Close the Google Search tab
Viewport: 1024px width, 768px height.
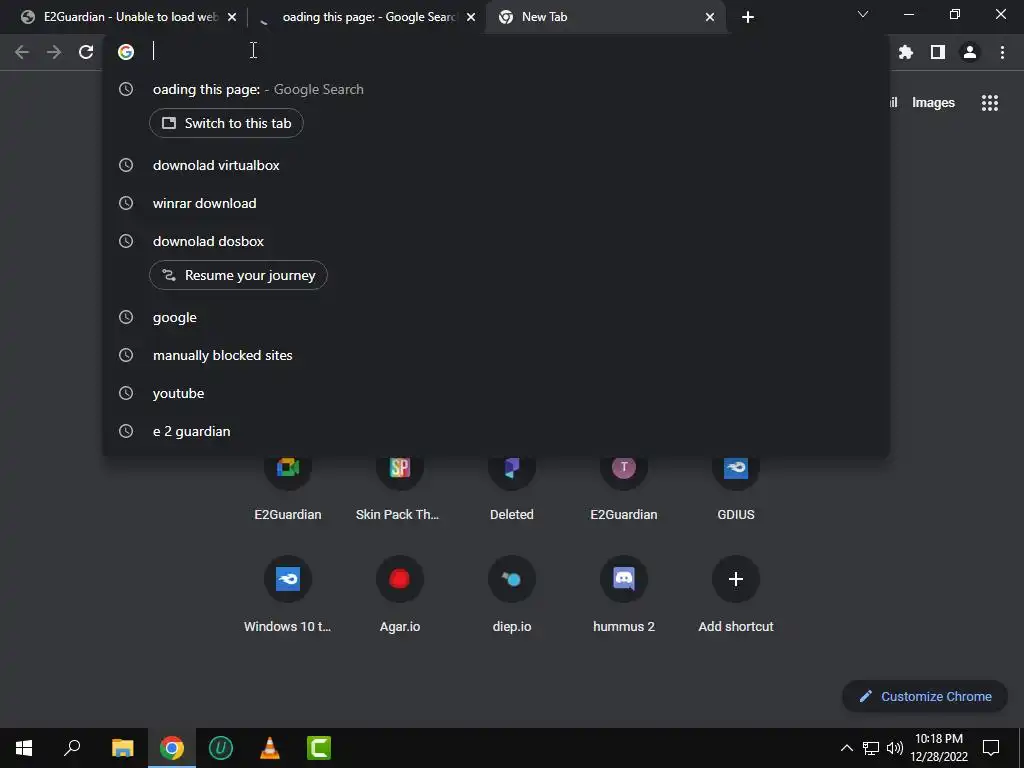coord(471,17)
